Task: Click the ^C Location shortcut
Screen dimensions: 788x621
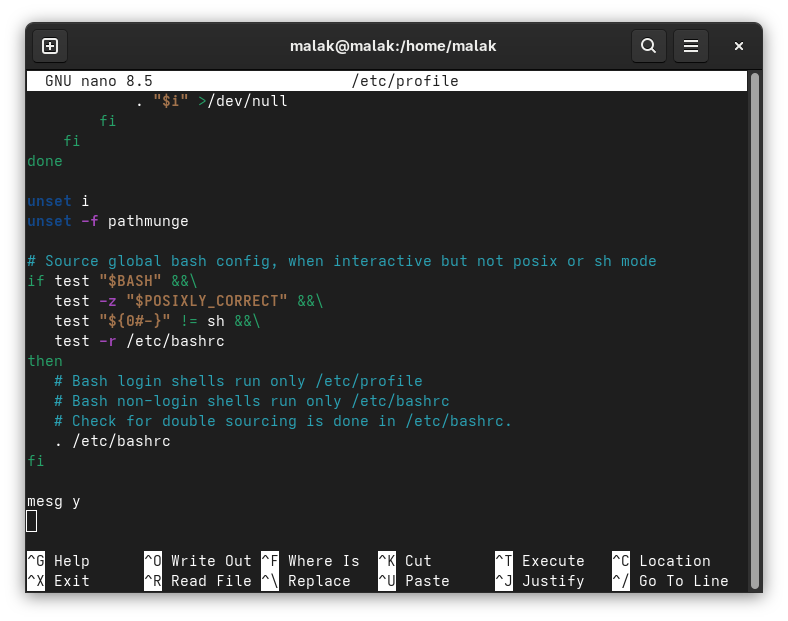Action: coord(661,561)
